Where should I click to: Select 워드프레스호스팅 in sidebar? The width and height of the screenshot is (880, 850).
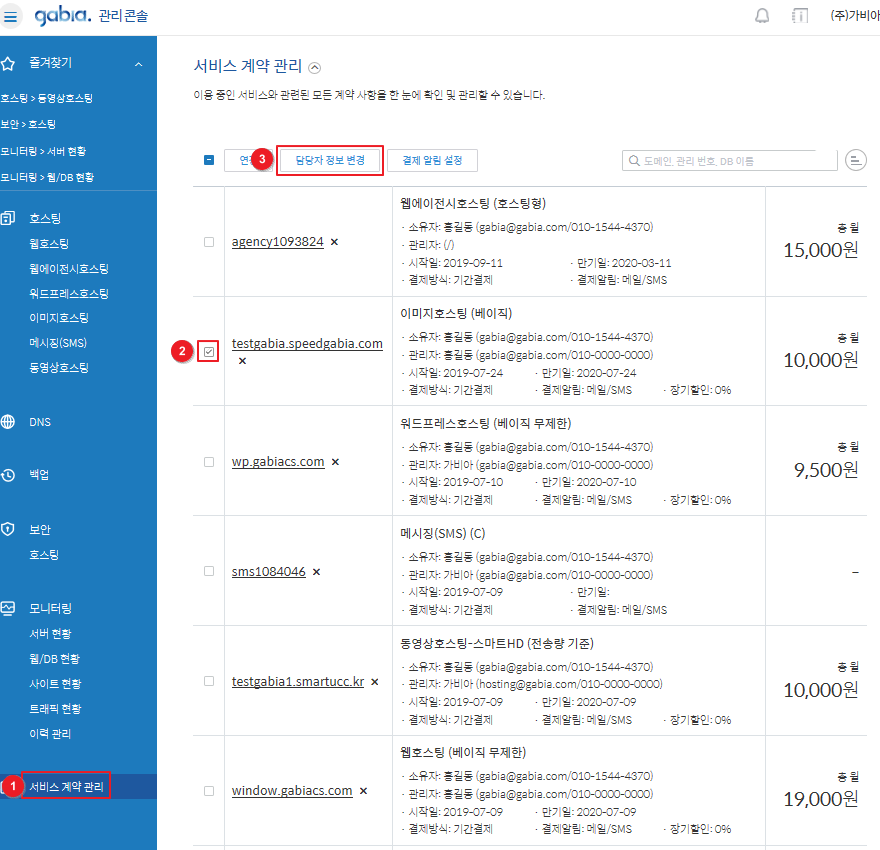pos(69,293)
